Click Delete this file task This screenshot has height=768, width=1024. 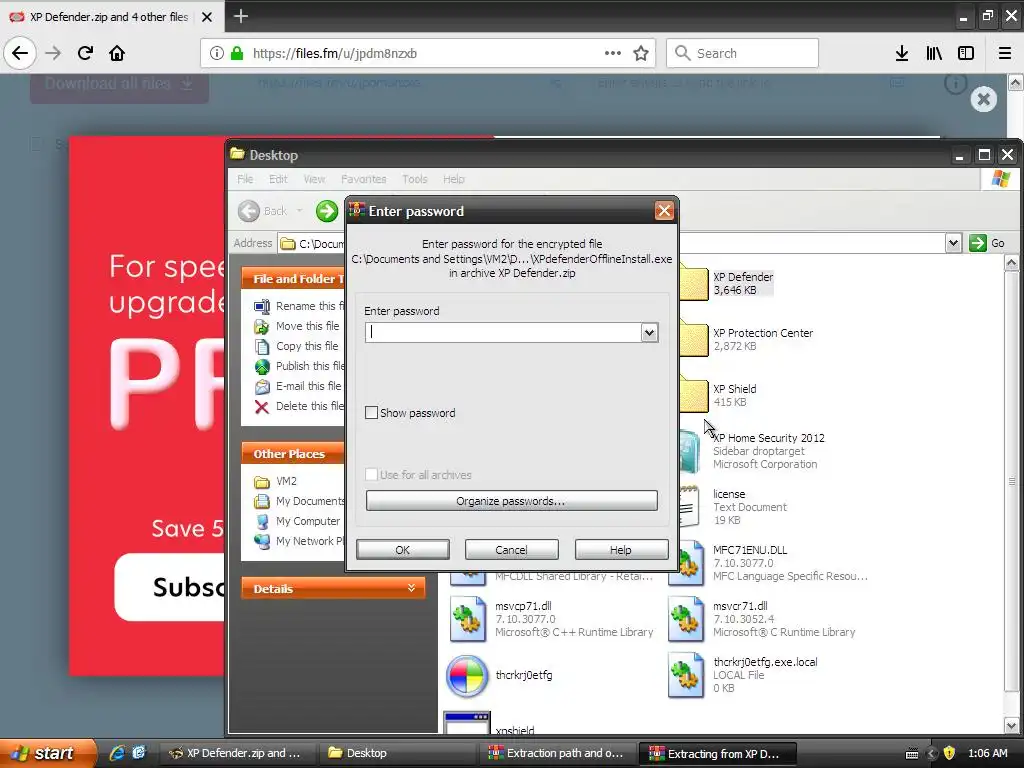point(298,406)
